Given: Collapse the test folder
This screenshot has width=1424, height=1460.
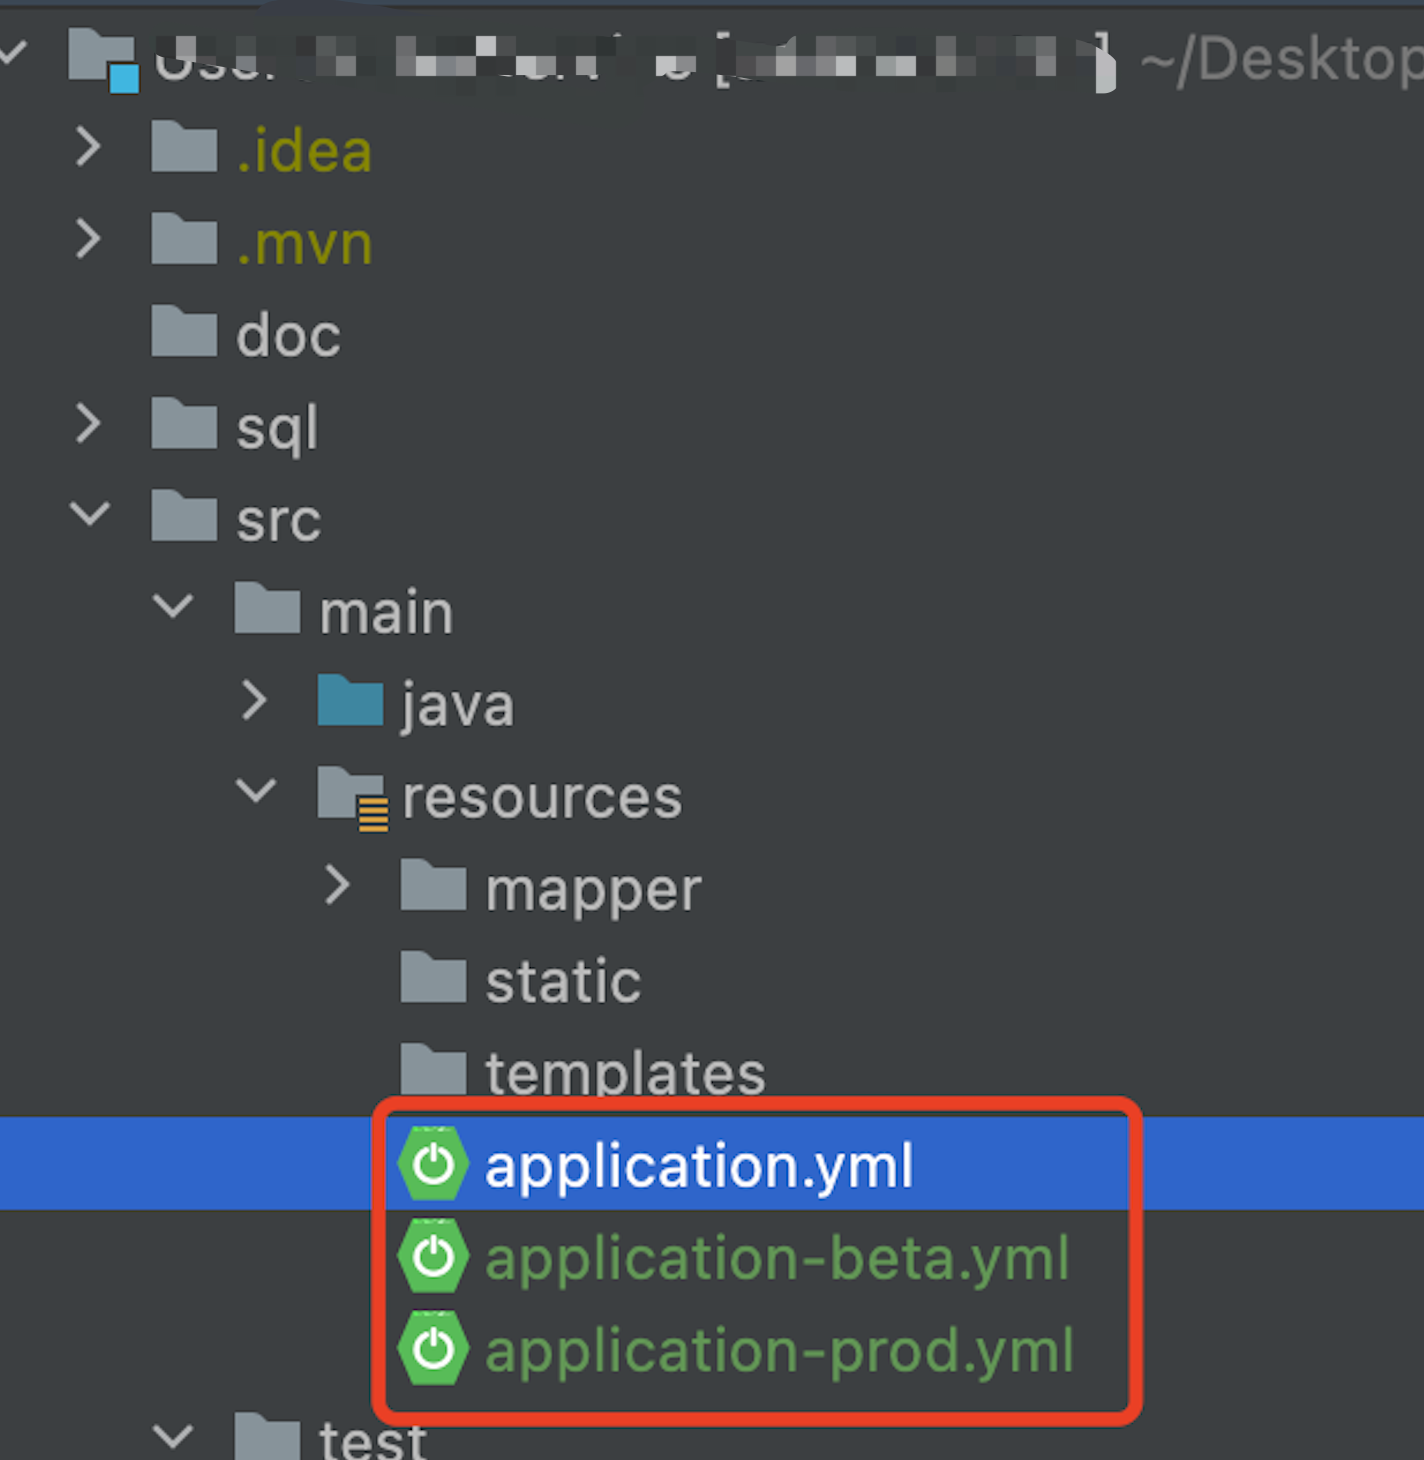Looking at the screenshot, I should point(173,1437).
